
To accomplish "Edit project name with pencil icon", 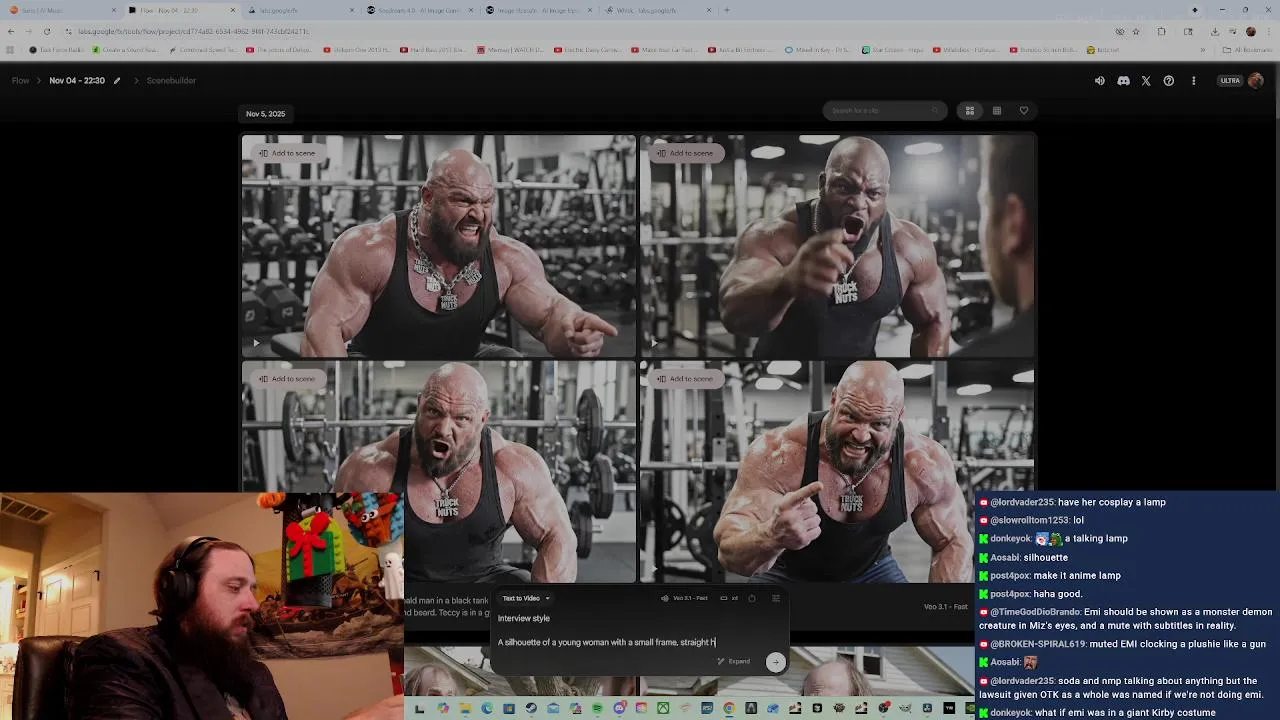I will (x=117, y=81).
